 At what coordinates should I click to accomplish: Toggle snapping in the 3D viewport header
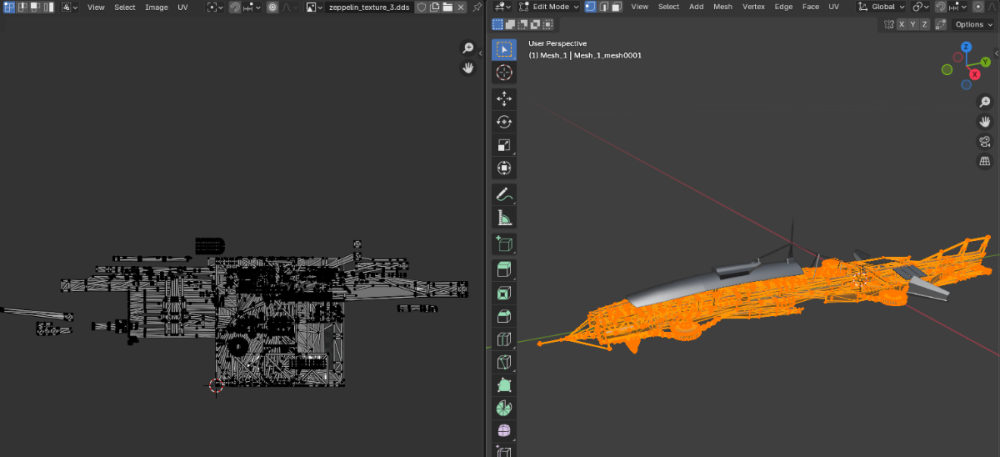point(941,6)
